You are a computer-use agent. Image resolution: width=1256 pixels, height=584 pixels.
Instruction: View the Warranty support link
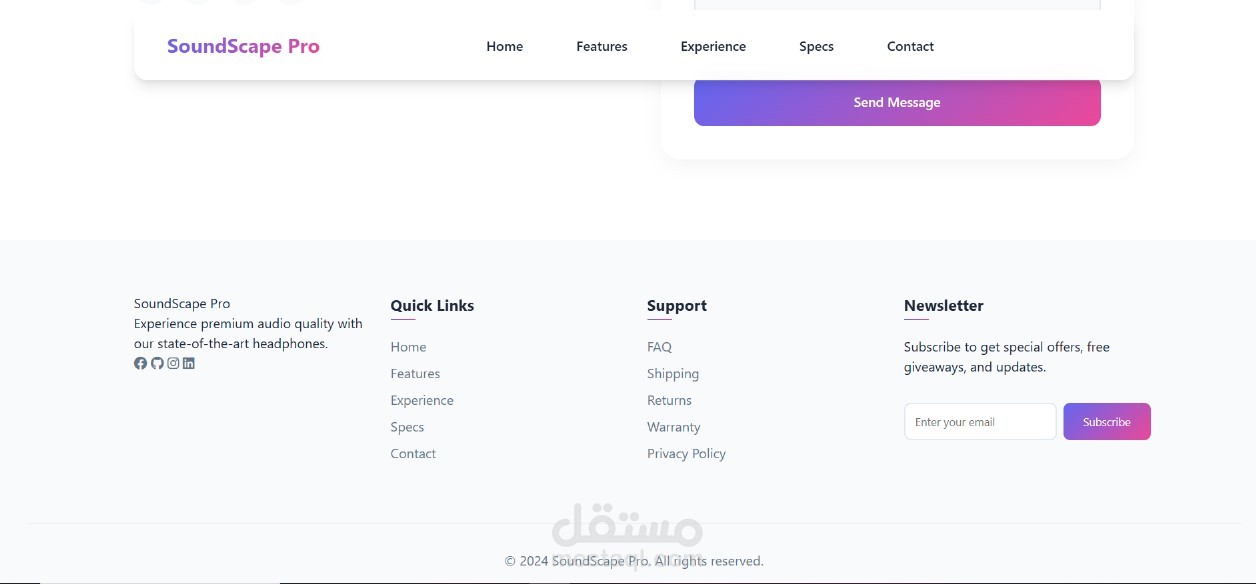point(673,427)
